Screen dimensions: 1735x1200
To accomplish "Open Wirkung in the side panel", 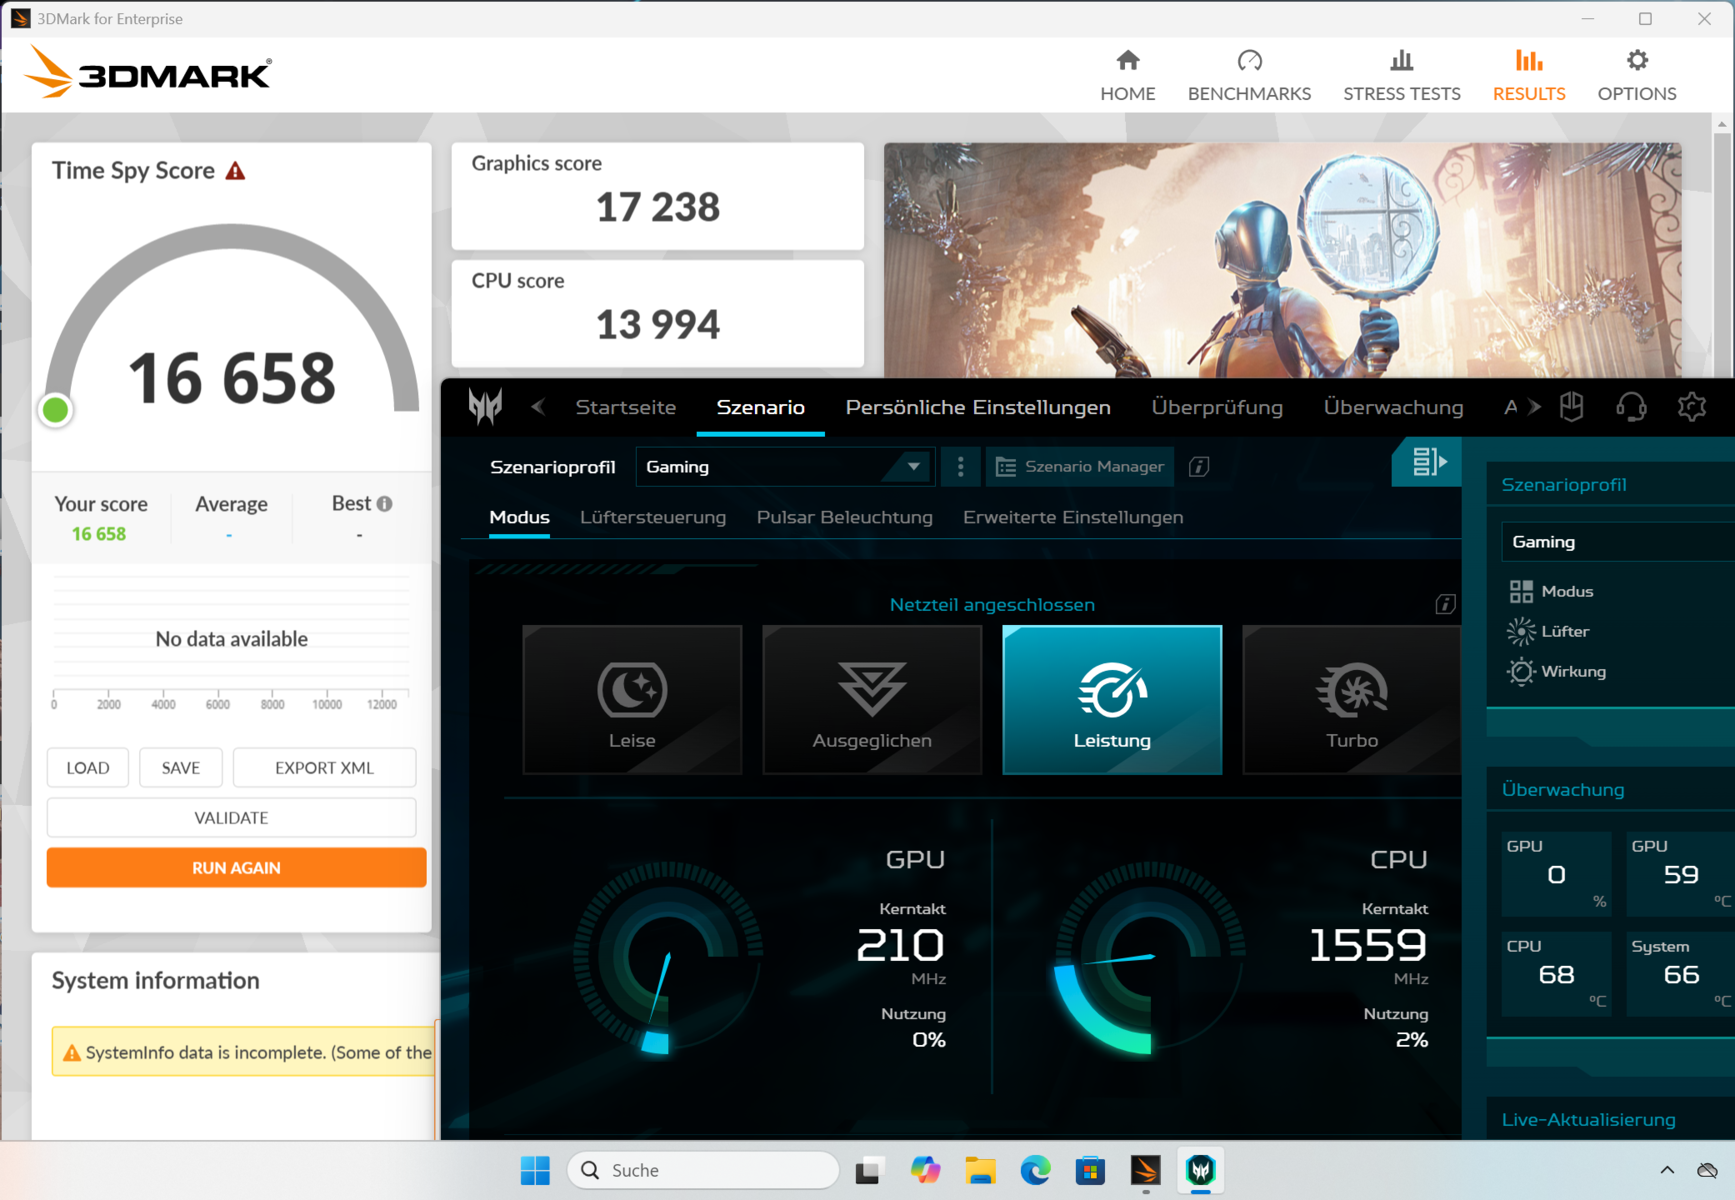I will [x=1558, y=671].
